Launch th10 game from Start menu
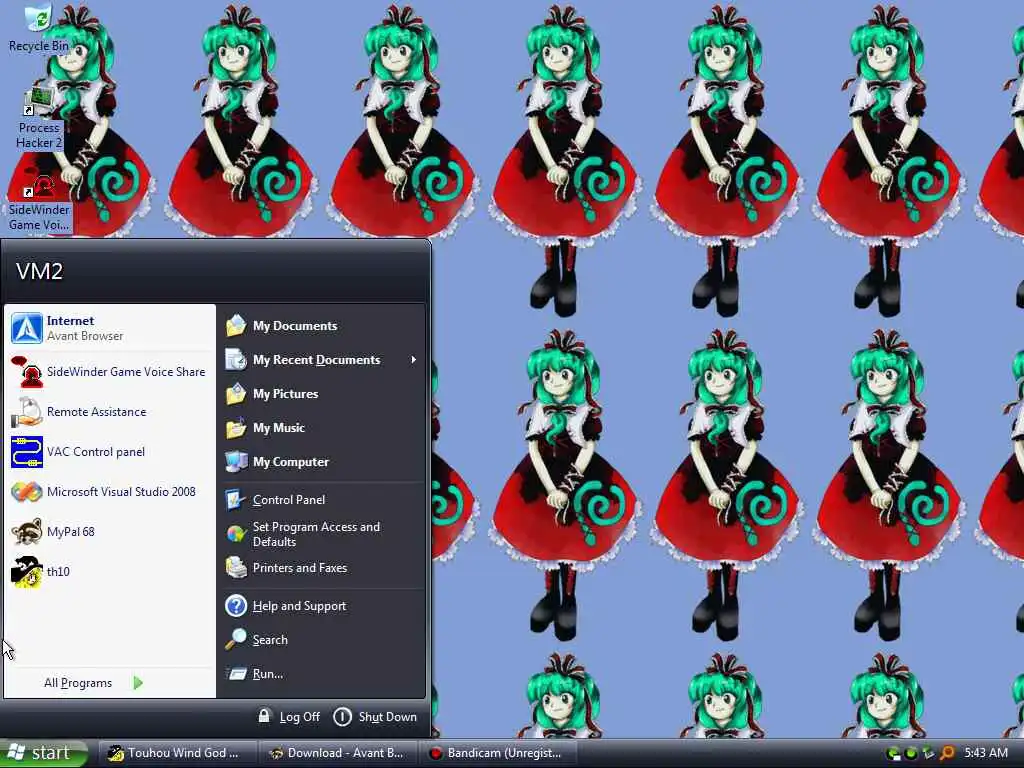Viewport: 1024px width, 768px height. point(110,571)
